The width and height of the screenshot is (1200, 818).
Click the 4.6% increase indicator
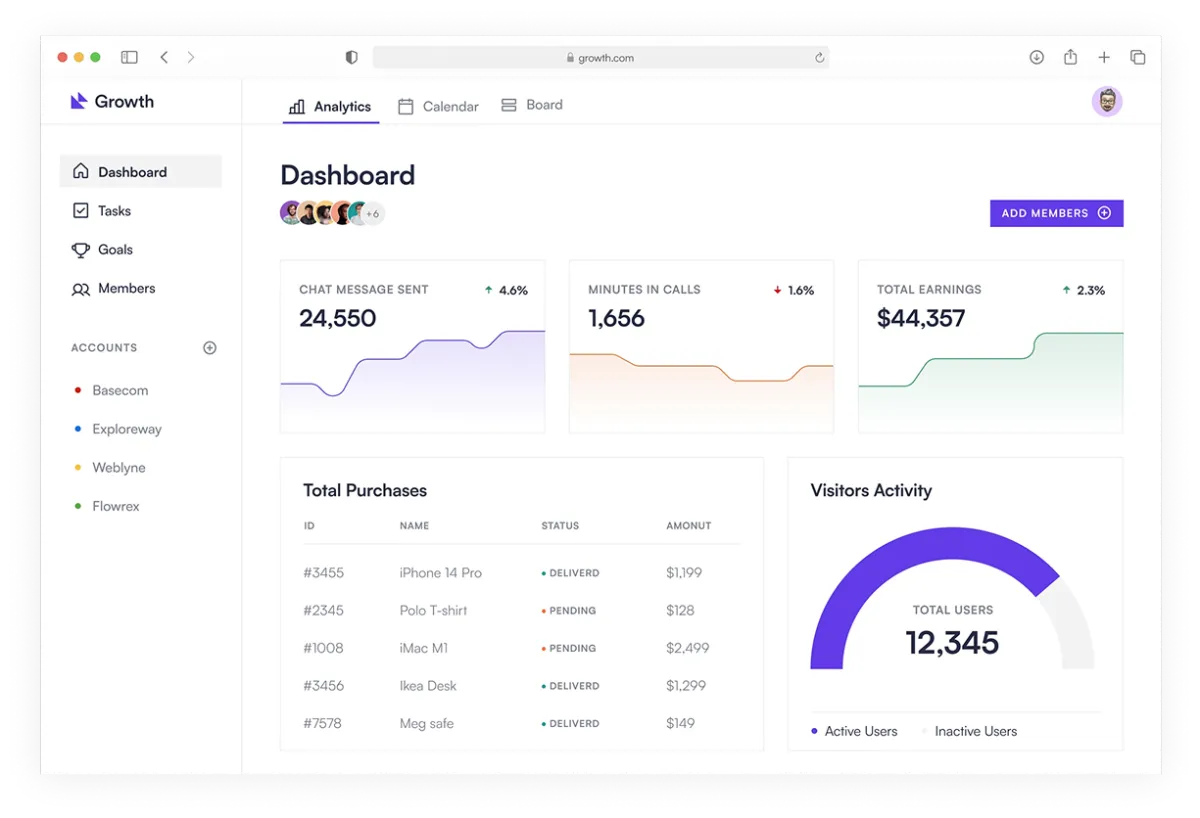(506, 290)
